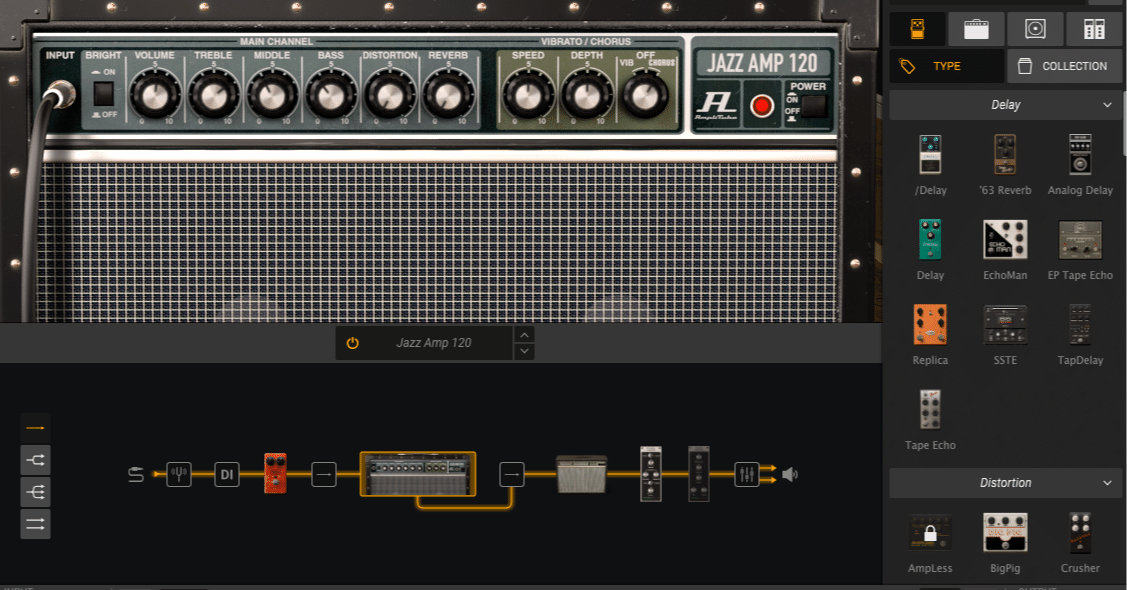Click the TREBLE knob
This screenshot has height=590, width=1127.
tap(213, 96)
